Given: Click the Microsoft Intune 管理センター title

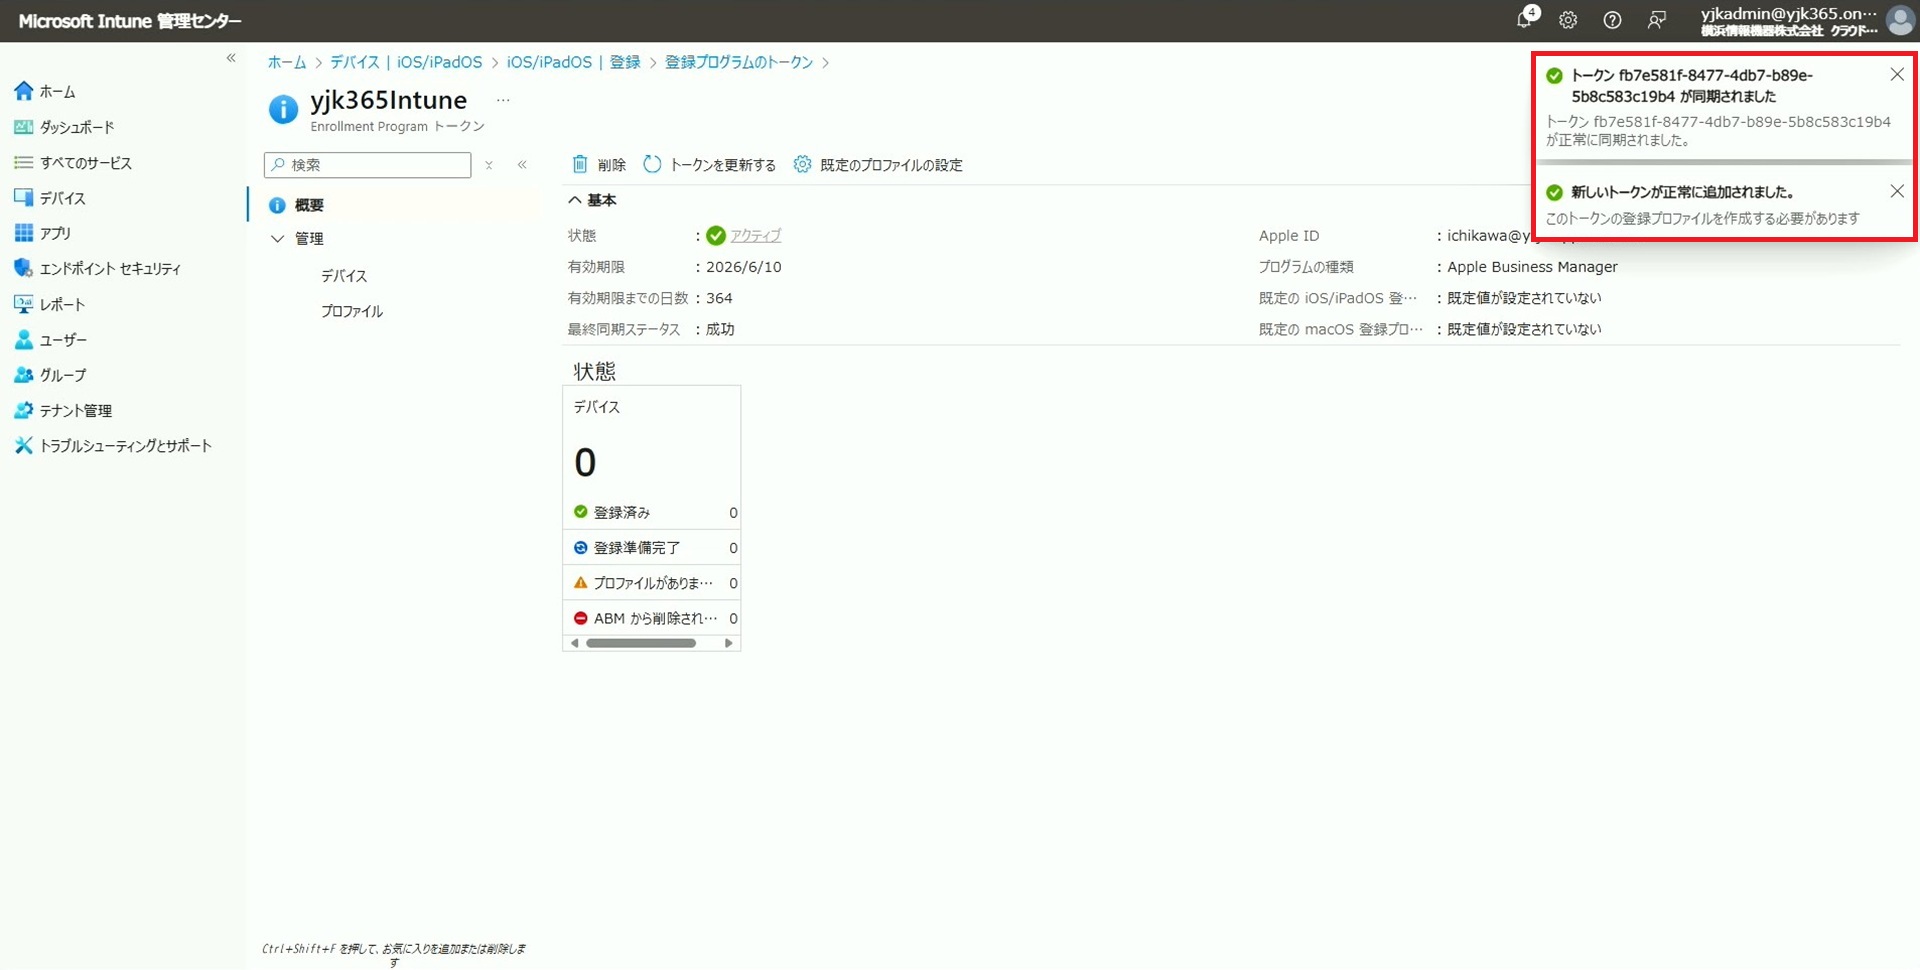Looking at the screenshot, I should tap(130, 21).
